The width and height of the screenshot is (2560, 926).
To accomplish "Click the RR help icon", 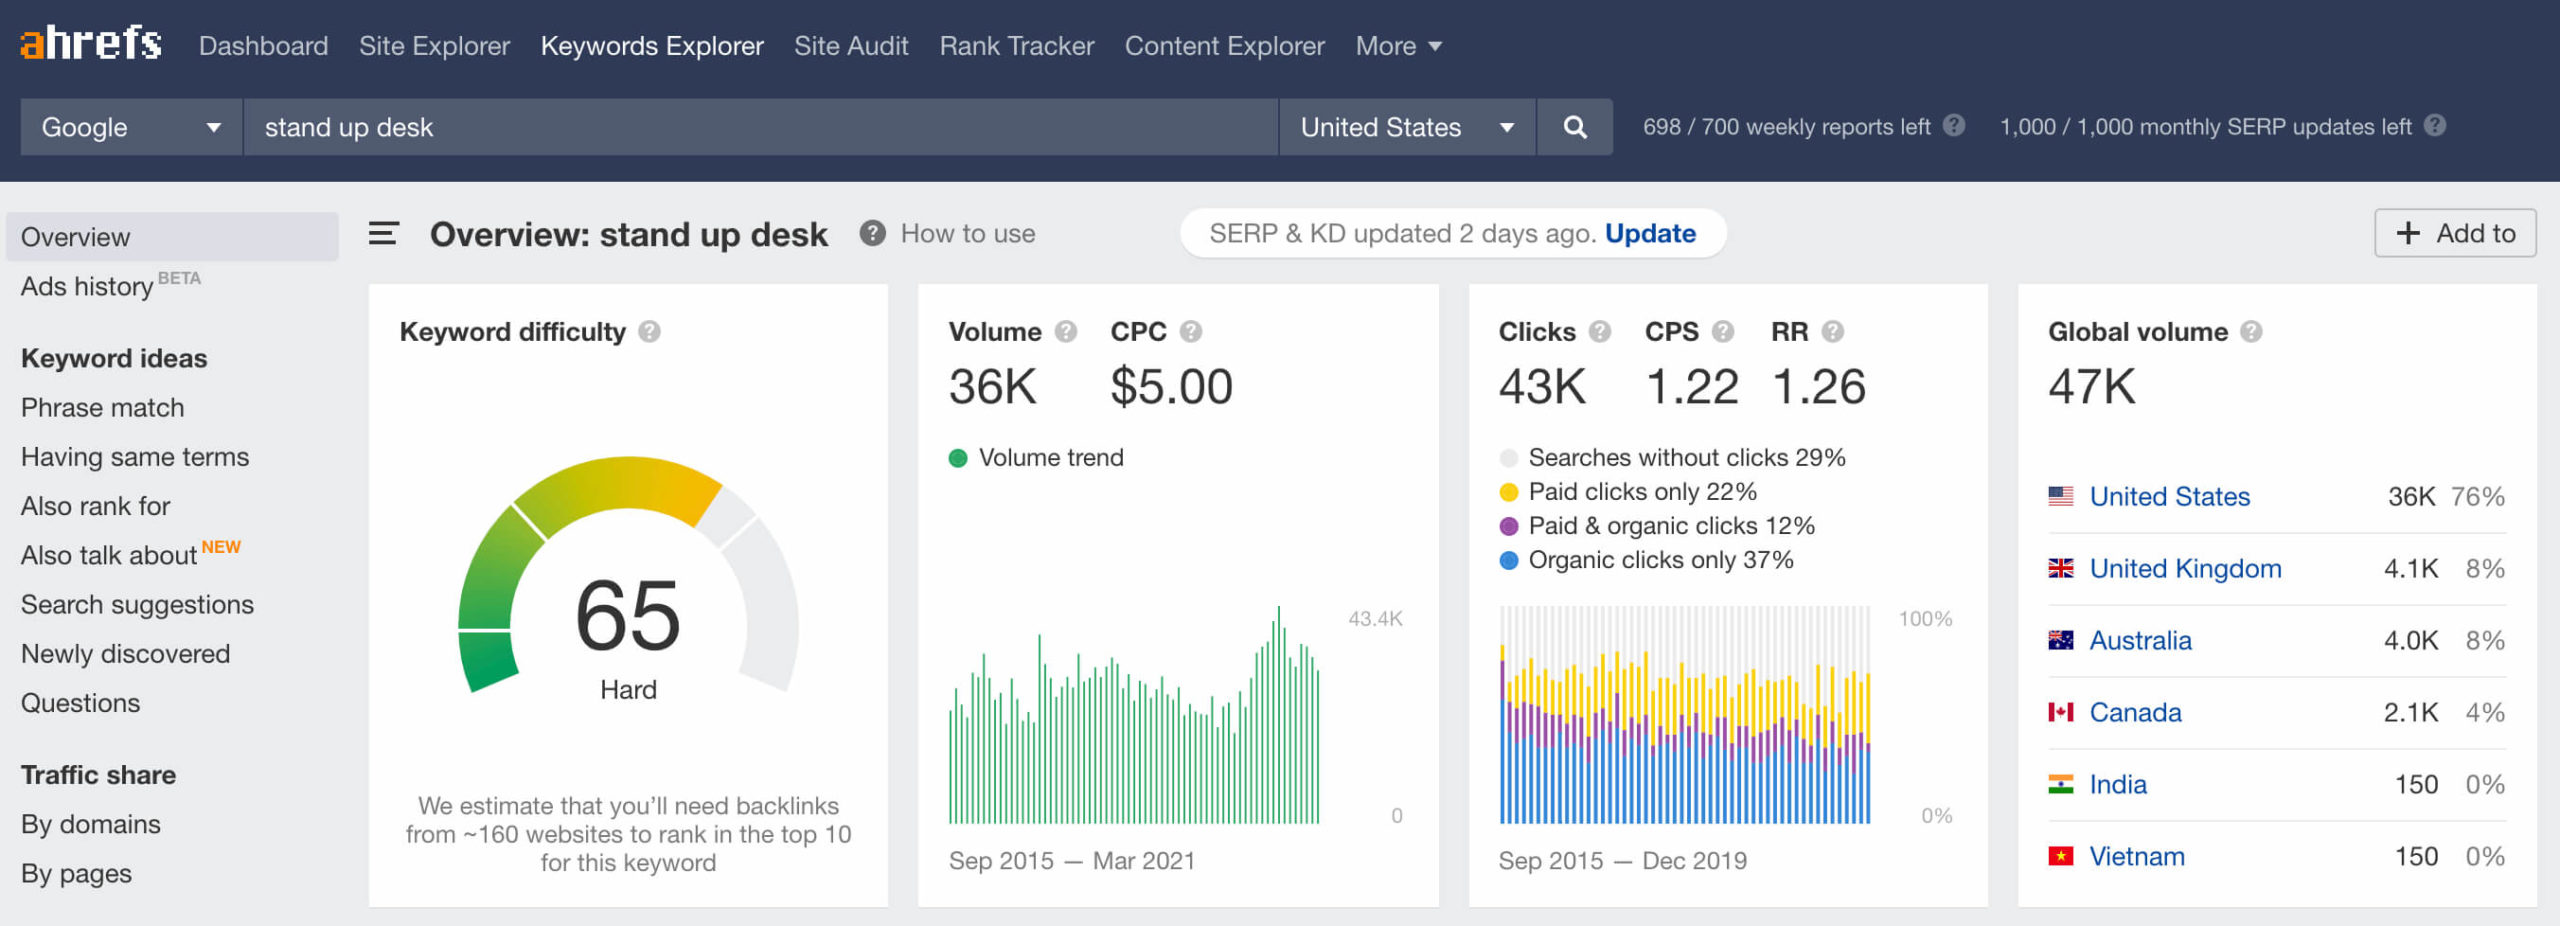I will [1833, 331].
